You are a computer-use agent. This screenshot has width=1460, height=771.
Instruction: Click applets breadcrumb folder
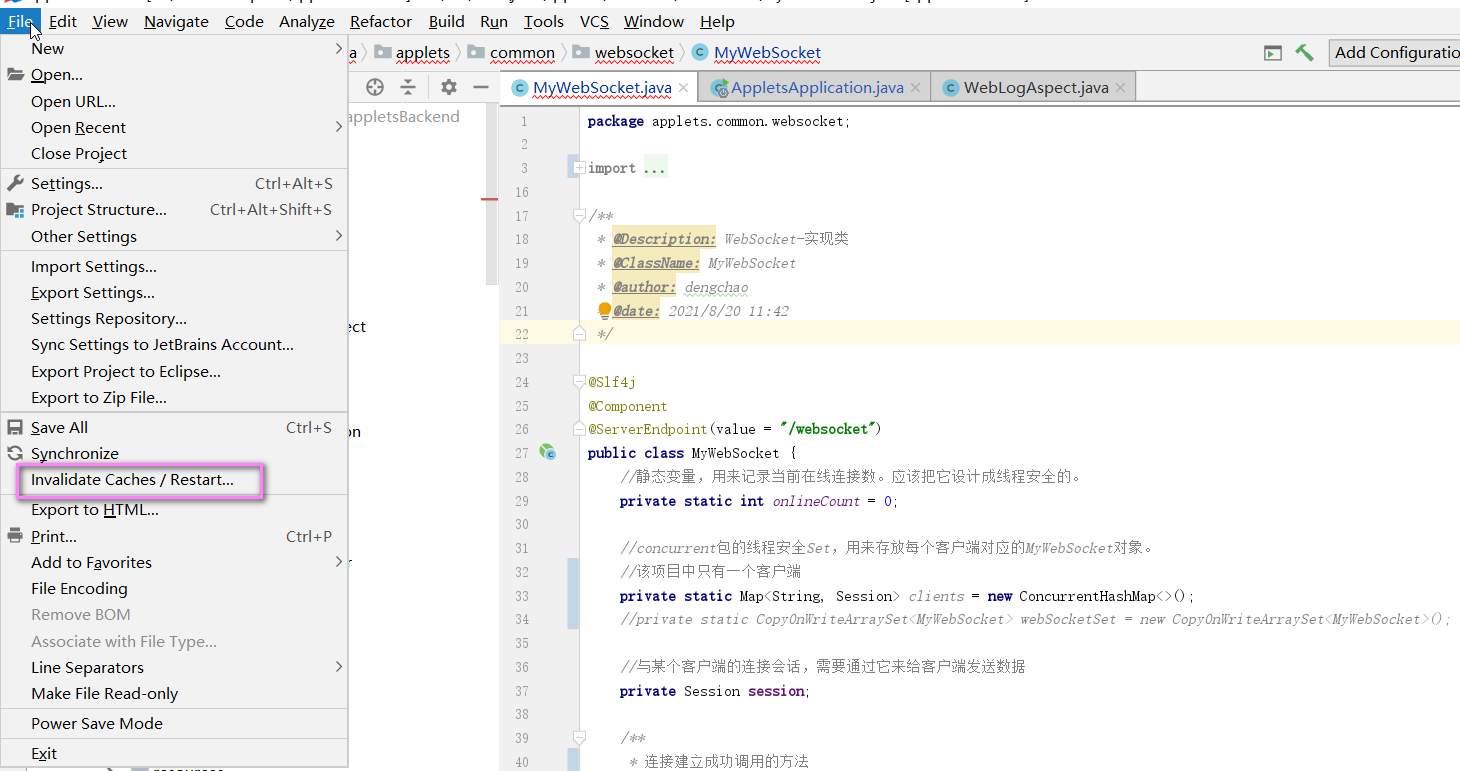coord(412,52)
